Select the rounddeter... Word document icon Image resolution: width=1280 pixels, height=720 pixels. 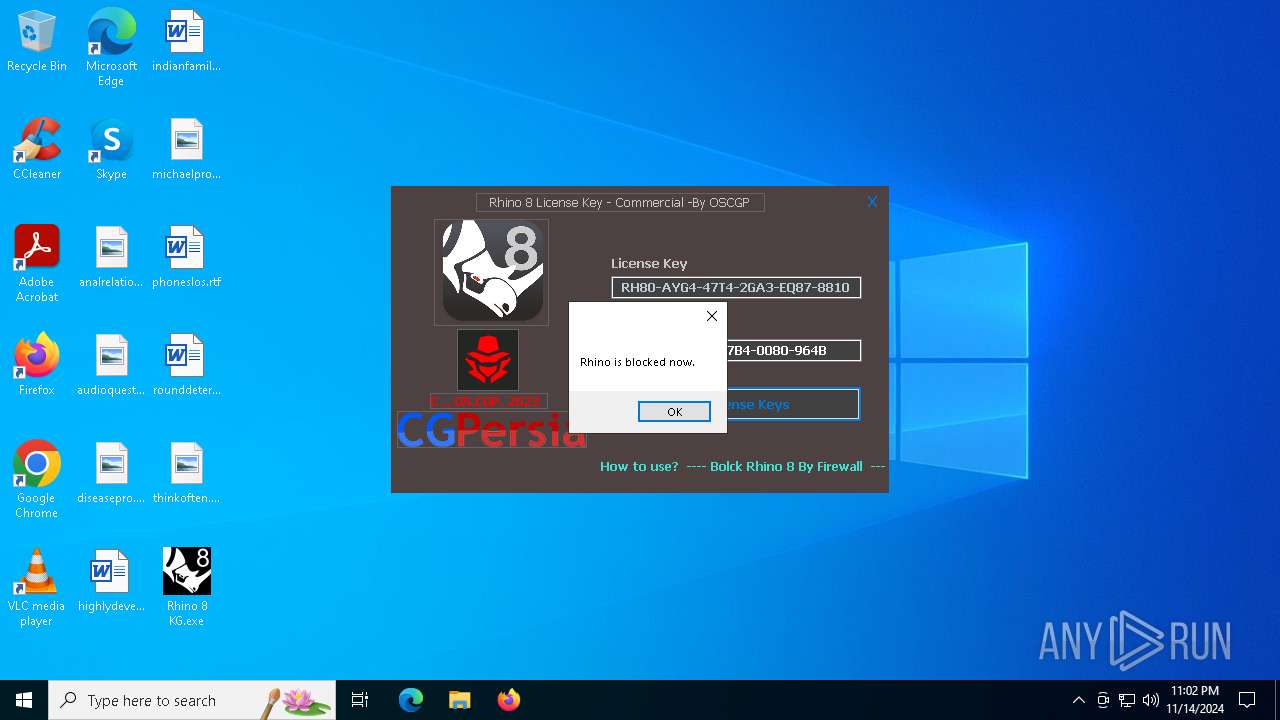(186, 366)
